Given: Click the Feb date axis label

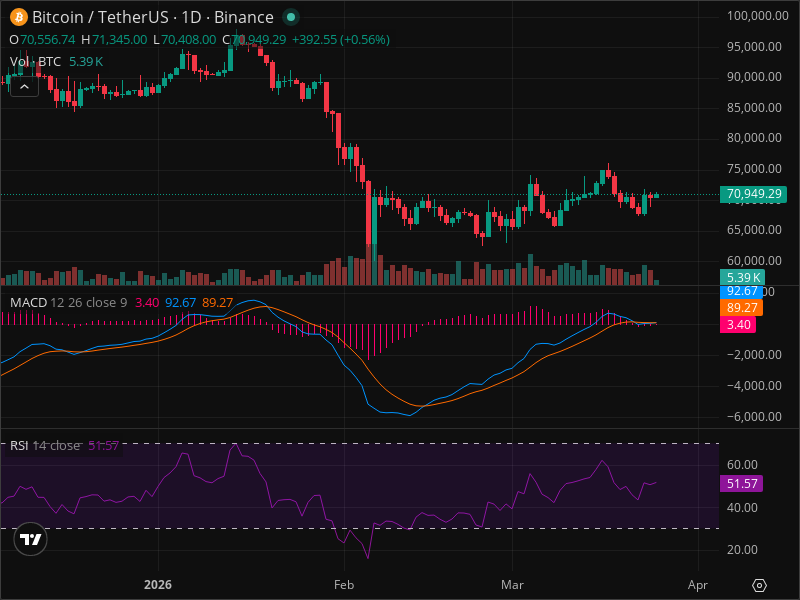Looking at the screenshot, I should point(344,585).
